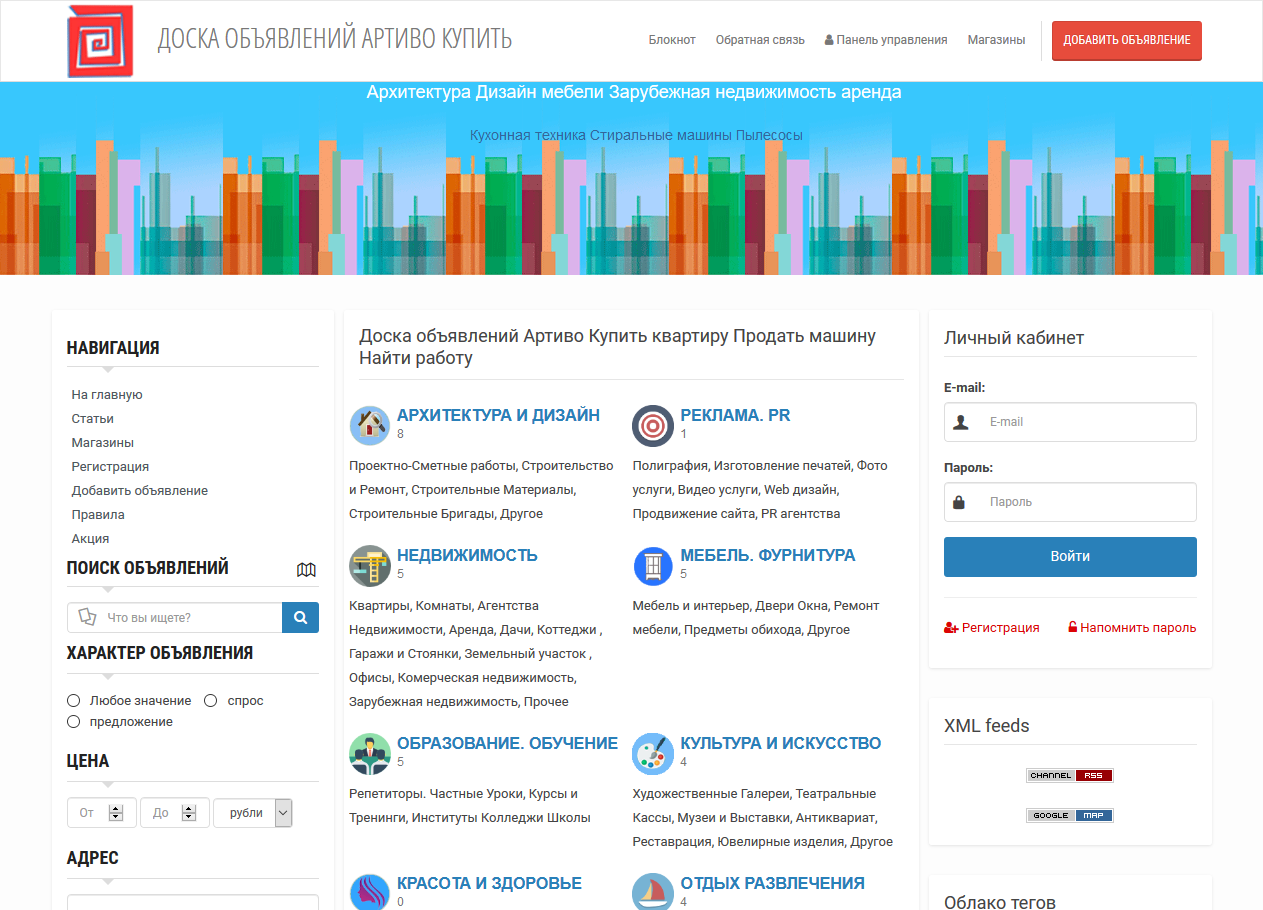Viewport: 1263px width, 910px height.
Task: Click the Artivo spiral logo
Action: 100,42
